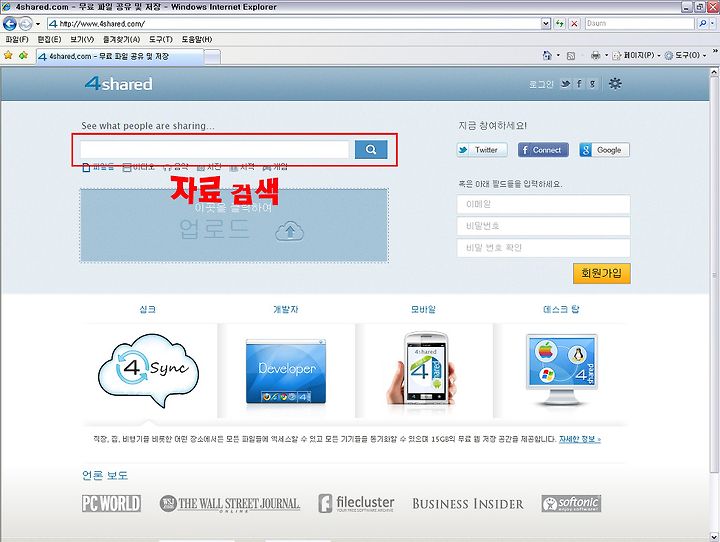Open a new blank tab
Image resolution: width=720 pixels, height=542 pixels.
(x=212, y=57)
